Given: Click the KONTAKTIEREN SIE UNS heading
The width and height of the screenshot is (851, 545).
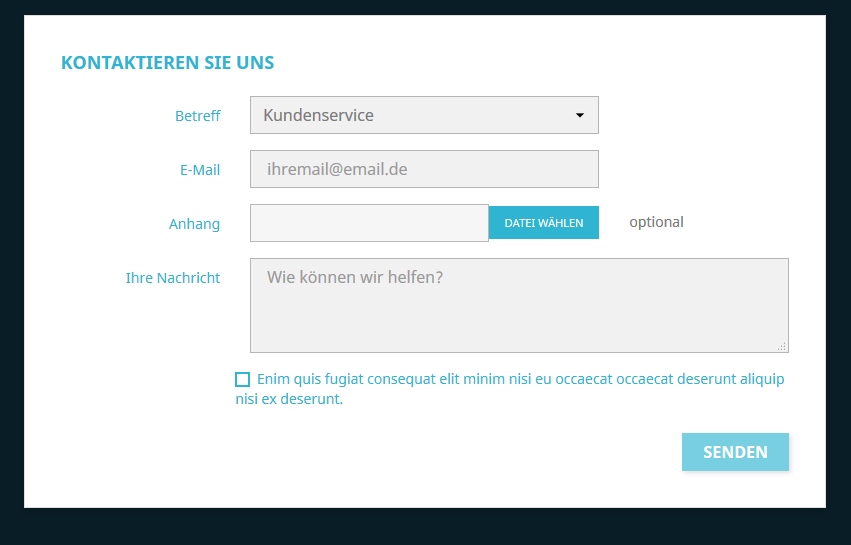Looking at the screenshot, I should point(168,62).
